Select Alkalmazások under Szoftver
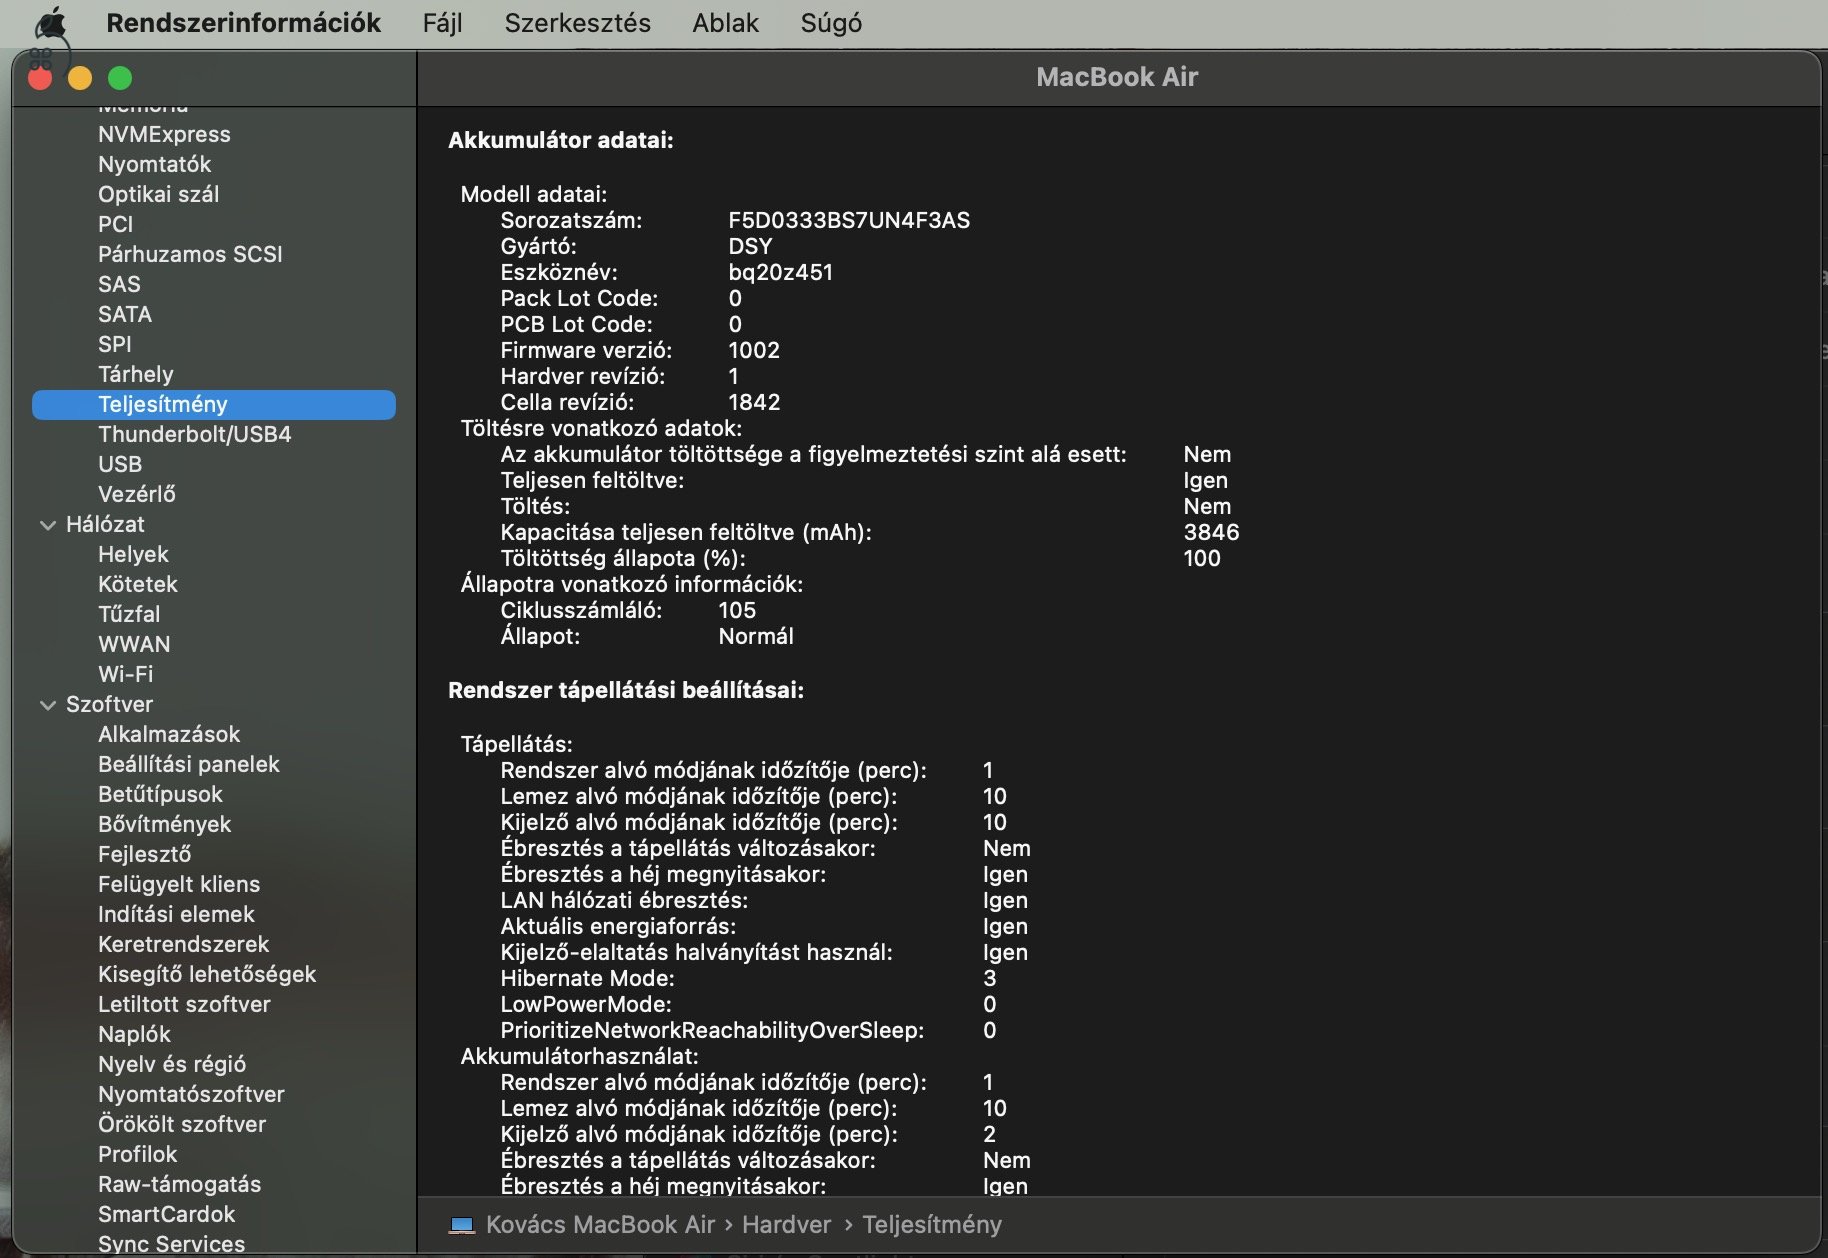 click(x=169, y=734)
